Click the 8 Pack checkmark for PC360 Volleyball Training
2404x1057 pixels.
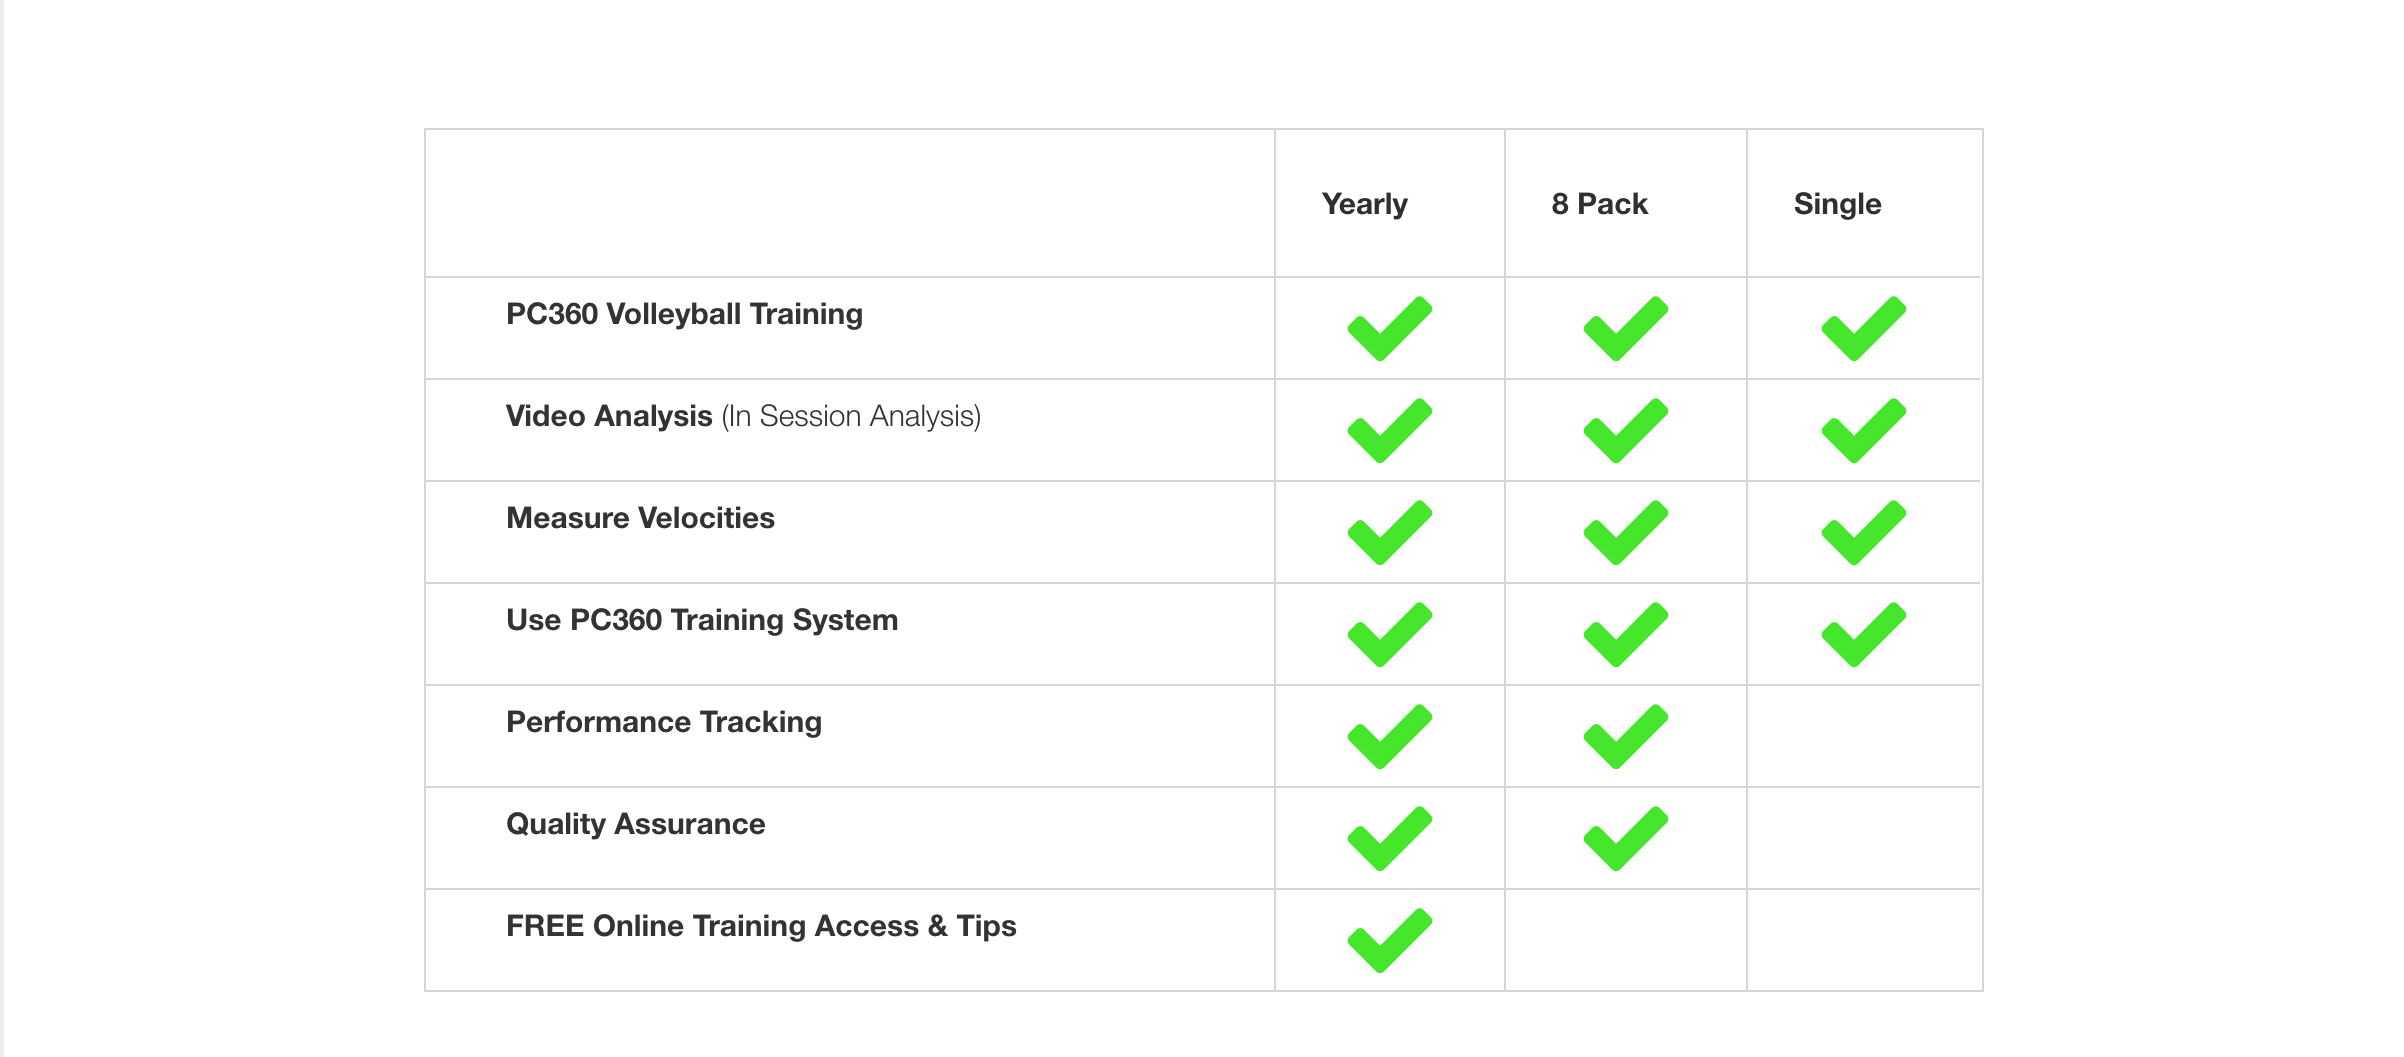(x=1626, y=329)
